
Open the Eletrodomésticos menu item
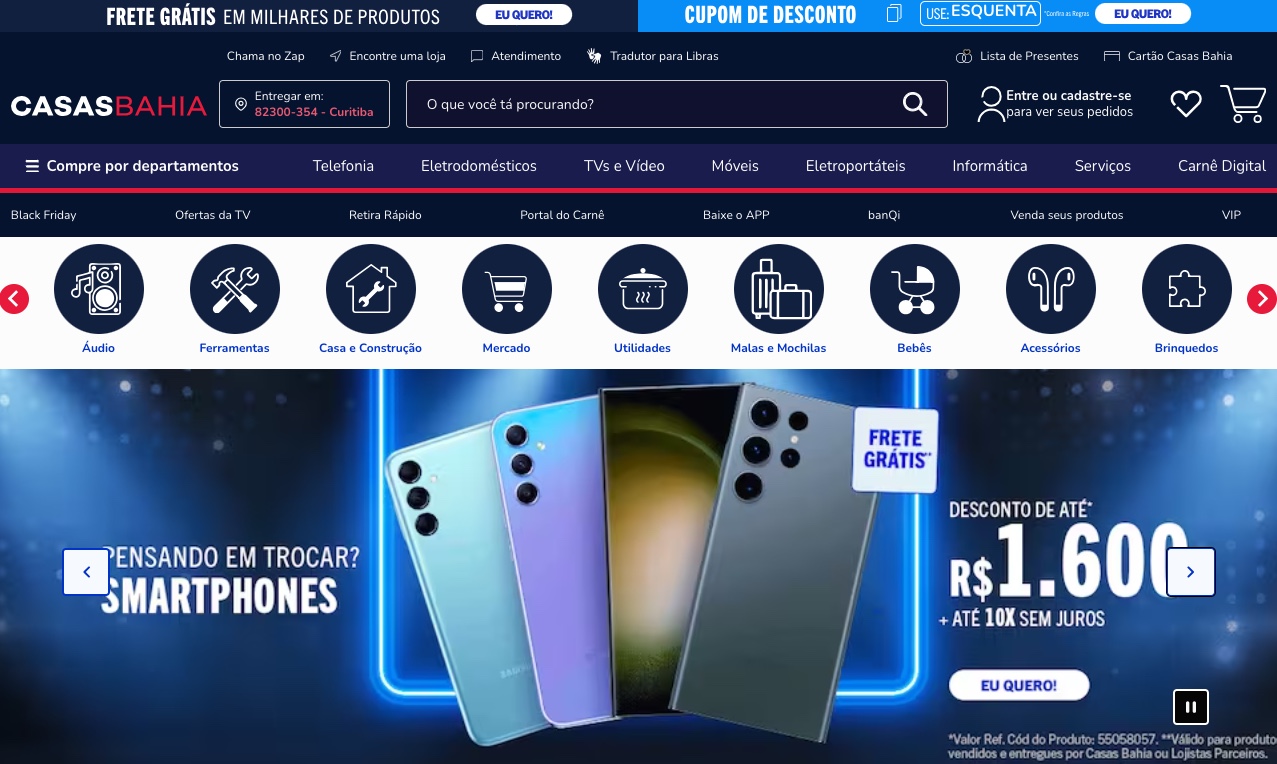pos(479,166)
